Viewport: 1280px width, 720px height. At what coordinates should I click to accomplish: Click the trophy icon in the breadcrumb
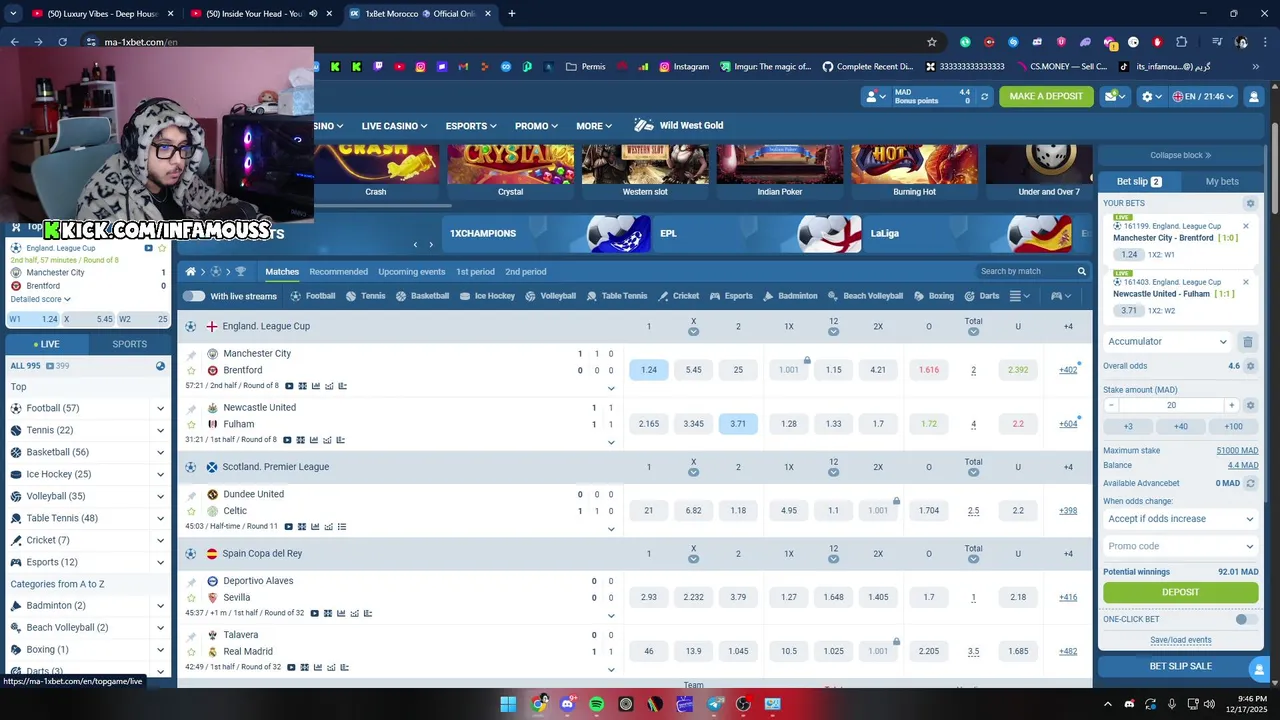[240, 271]
